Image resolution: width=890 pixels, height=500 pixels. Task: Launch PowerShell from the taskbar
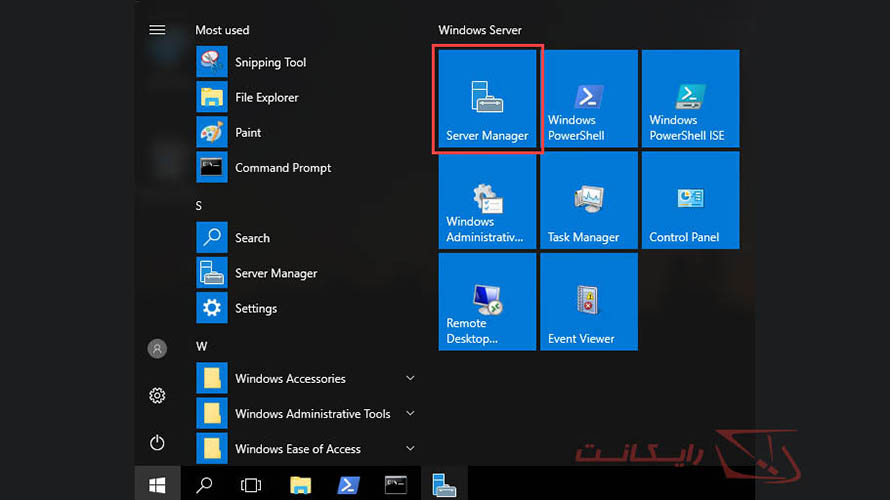coord(348,485)
